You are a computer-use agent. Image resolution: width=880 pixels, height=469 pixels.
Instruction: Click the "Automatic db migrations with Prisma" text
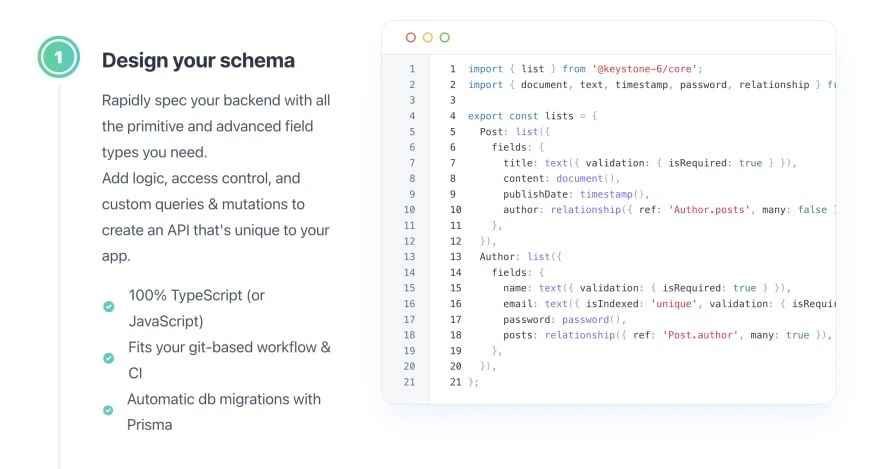tap(224, 411)
